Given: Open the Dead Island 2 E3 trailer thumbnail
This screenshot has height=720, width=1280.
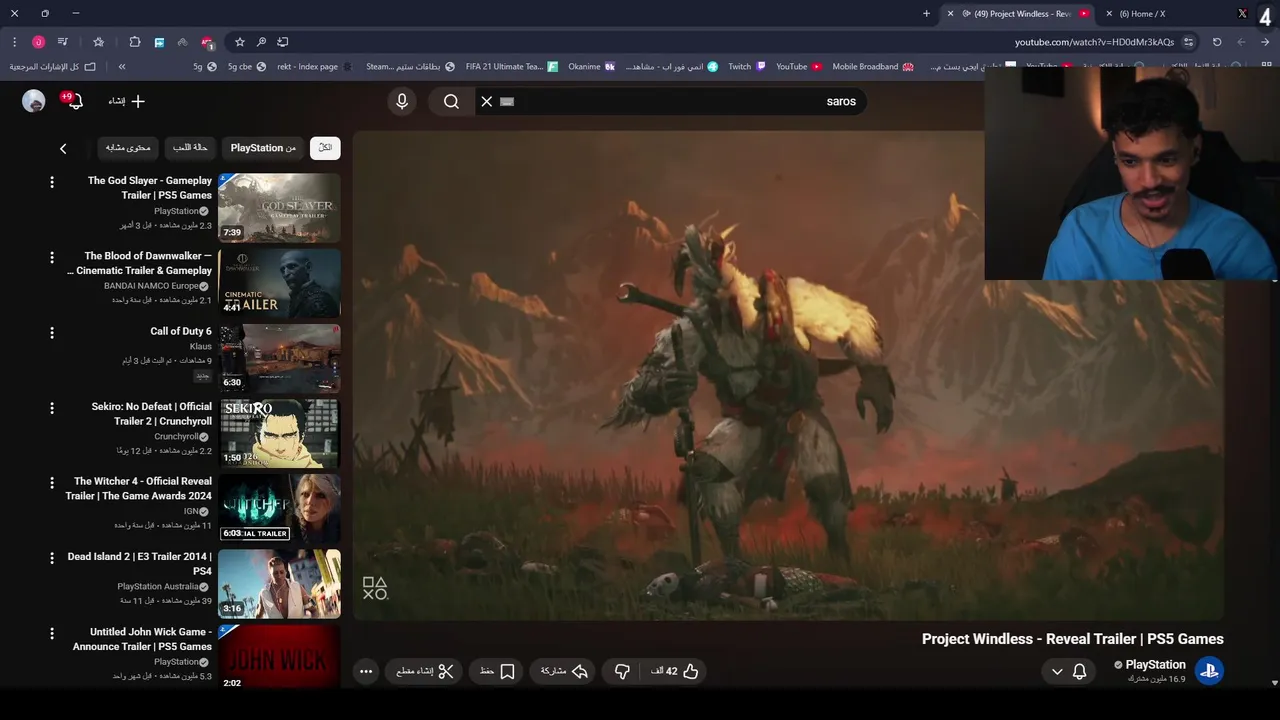Looking at the screenshot, I should click(279, 584).
